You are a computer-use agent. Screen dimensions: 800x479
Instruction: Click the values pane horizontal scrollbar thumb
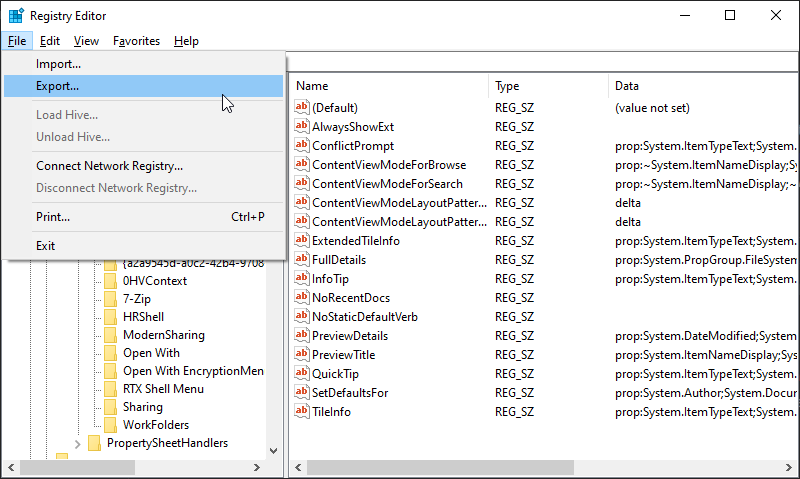pyautogui.click(x=440, y=467)
